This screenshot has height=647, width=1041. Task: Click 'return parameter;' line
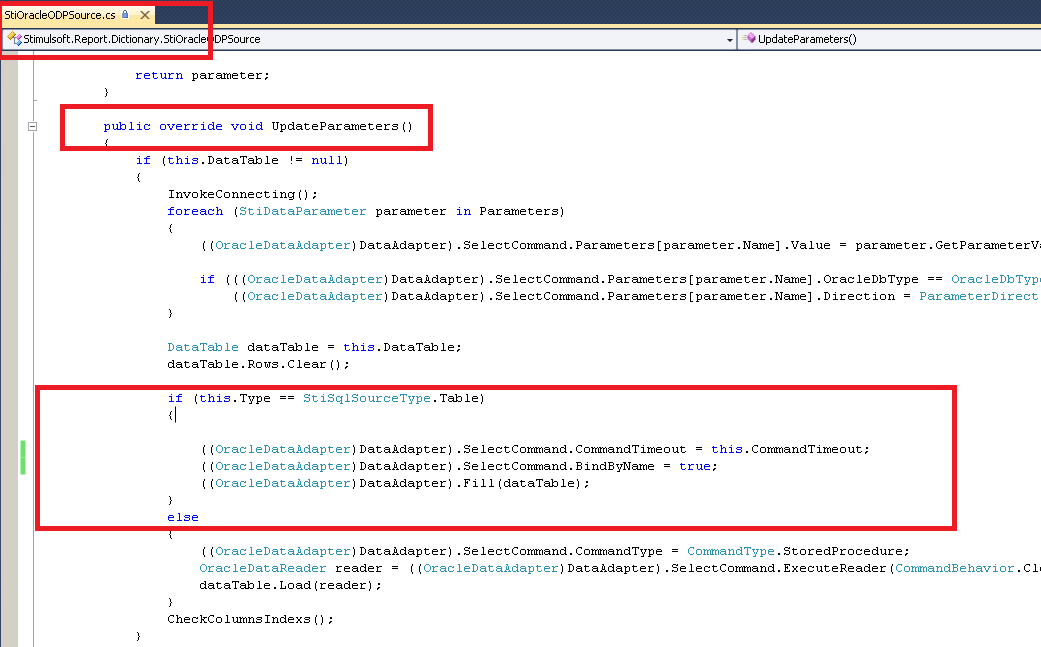(202, 76)
